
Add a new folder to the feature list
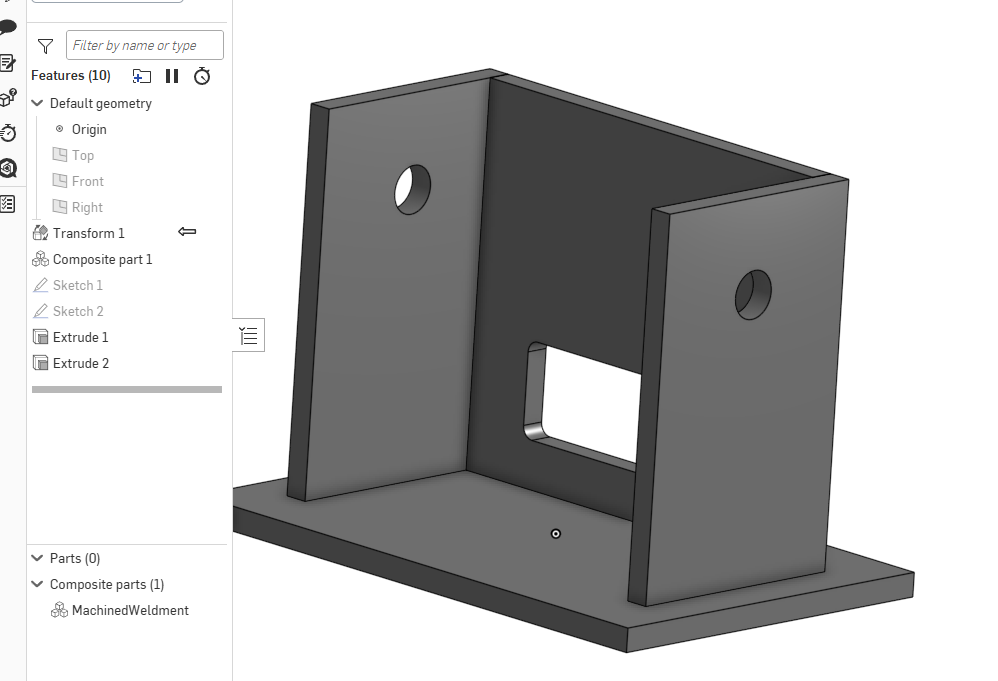141,76
